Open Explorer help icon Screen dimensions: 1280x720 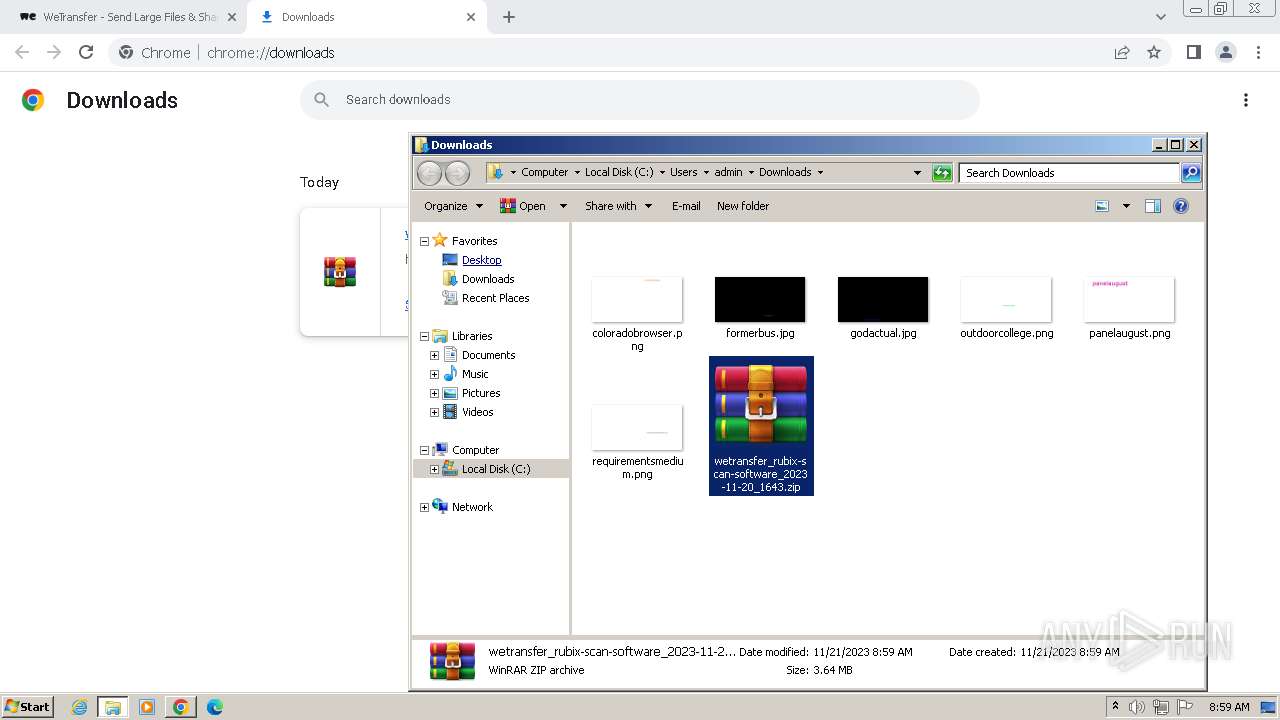pyautogui.click(x=1181, y=206)
